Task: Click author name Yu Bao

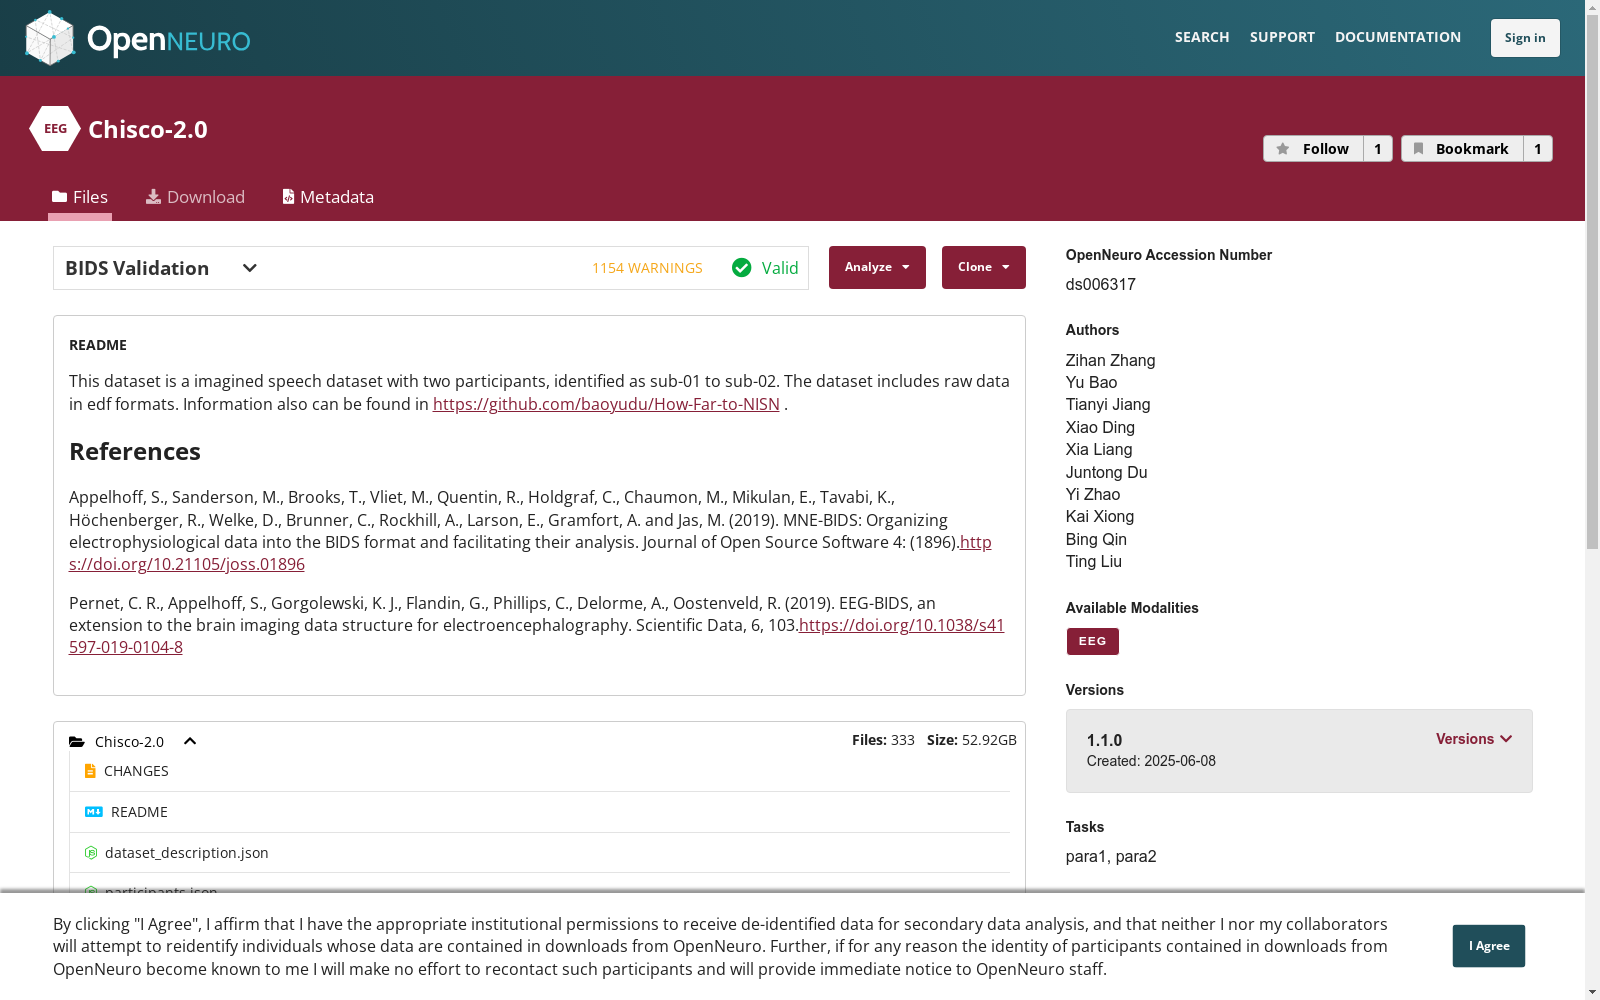Action: pyautogui.click(x=1091, y=382)
